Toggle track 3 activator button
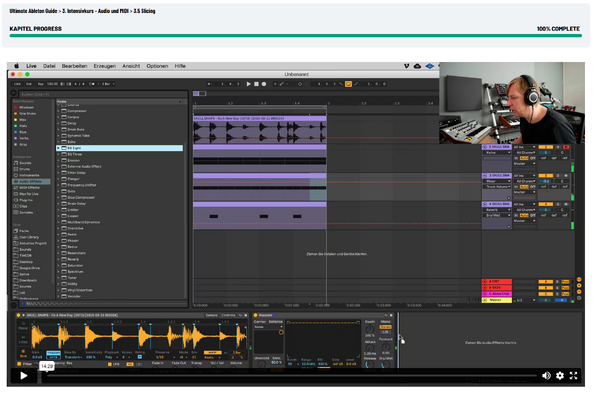The height and width of the screenshot is (400, 595). tap(546, 176)
